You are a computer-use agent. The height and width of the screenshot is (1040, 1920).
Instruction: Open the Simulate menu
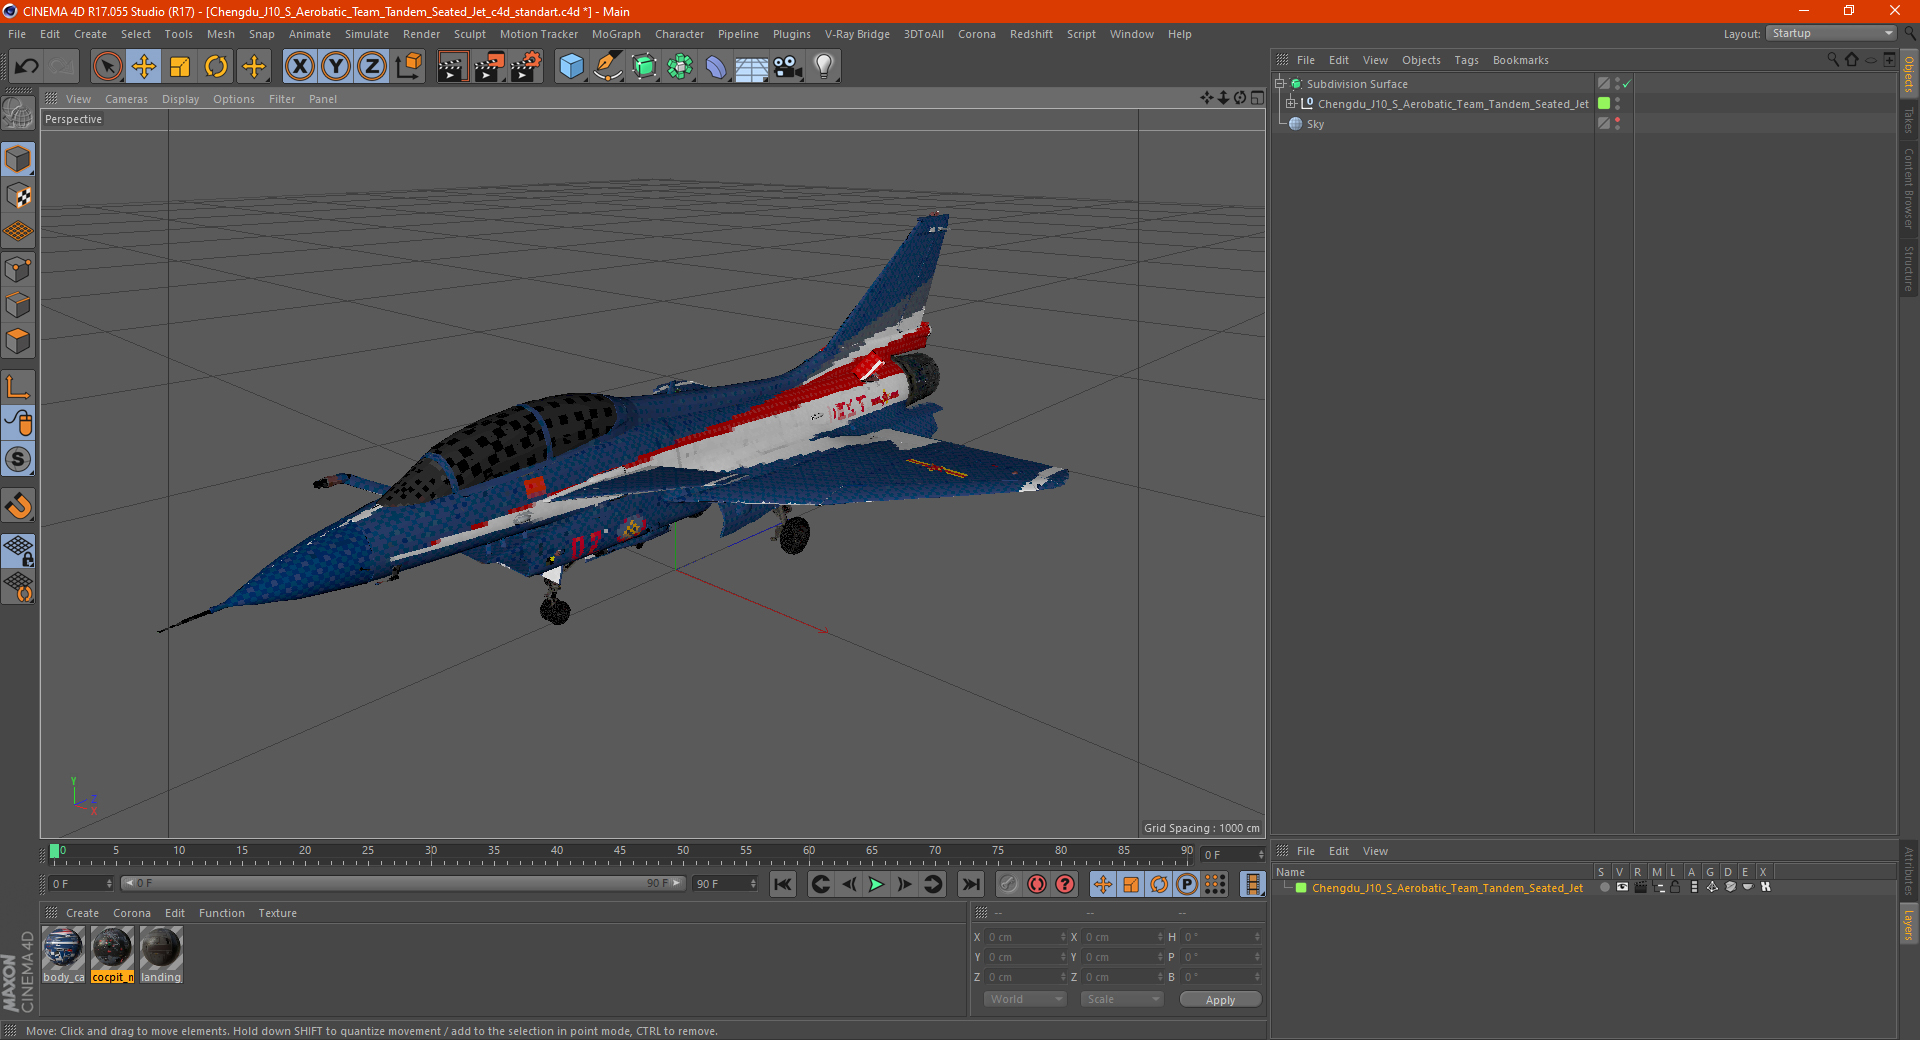(367, 34)
